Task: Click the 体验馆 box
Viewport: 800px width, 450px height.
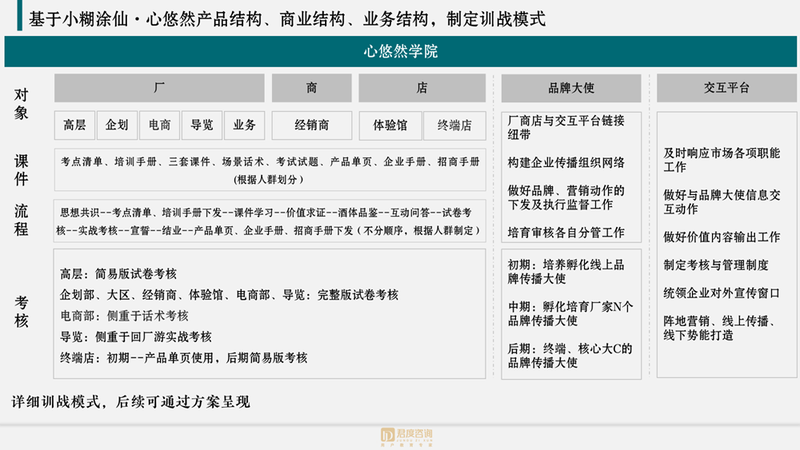Action: (x=390, y=125)
